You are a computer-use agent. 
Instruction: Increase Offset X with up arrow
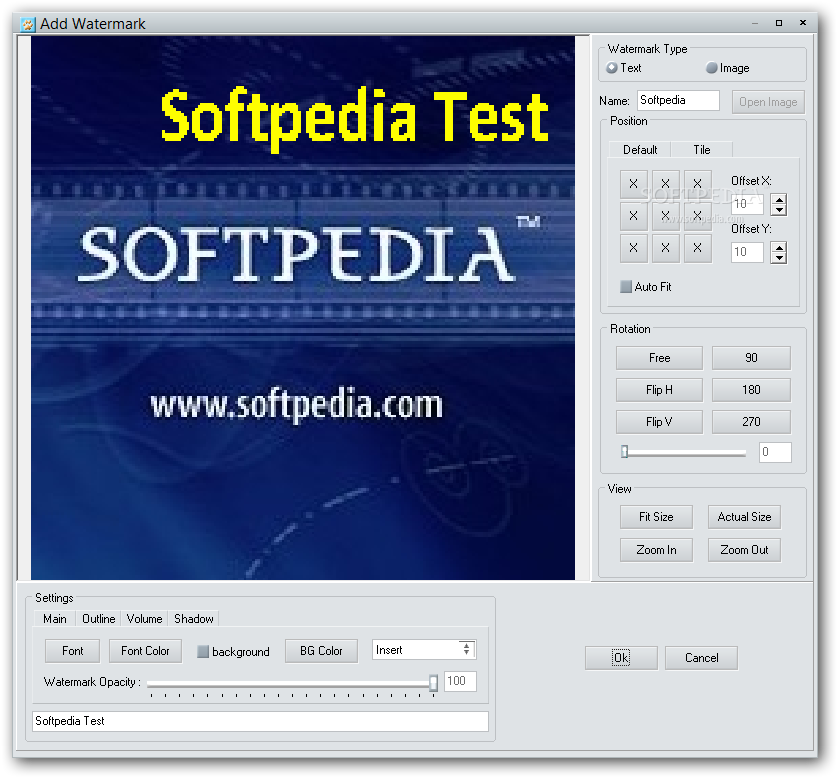(779, 199)
